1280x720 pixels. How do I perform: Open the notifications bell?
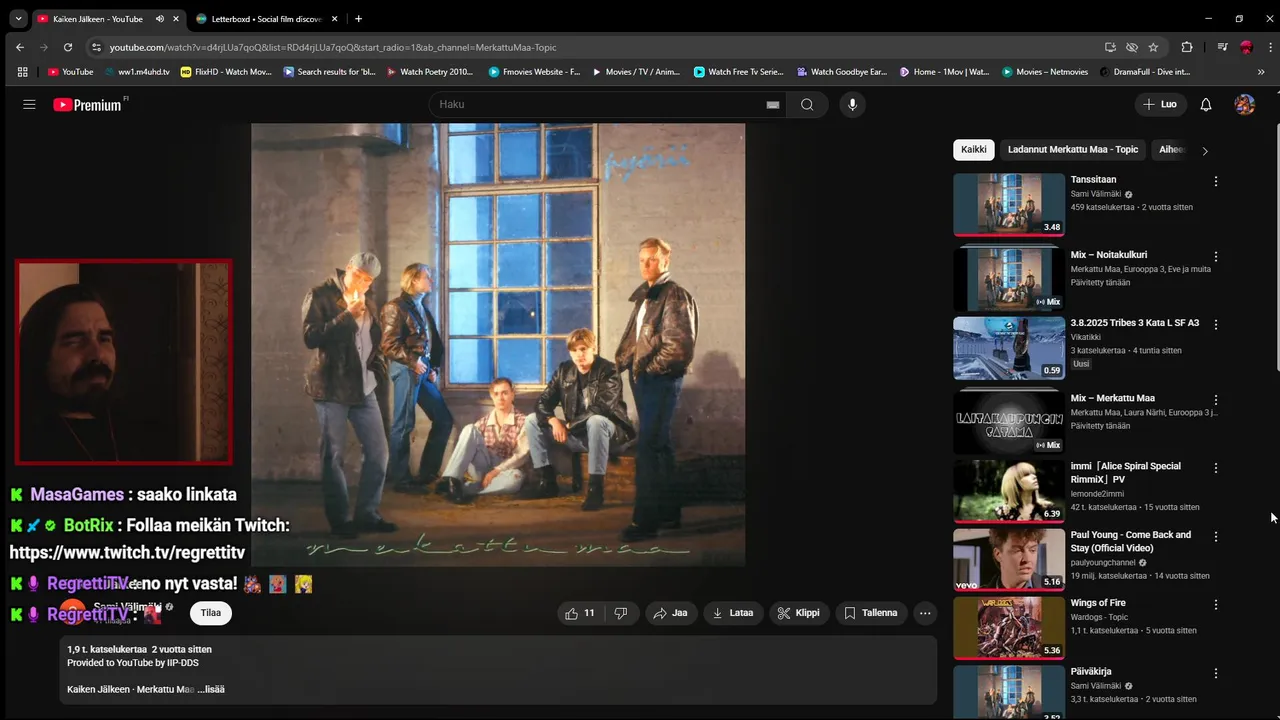[x=1206, y=104]
